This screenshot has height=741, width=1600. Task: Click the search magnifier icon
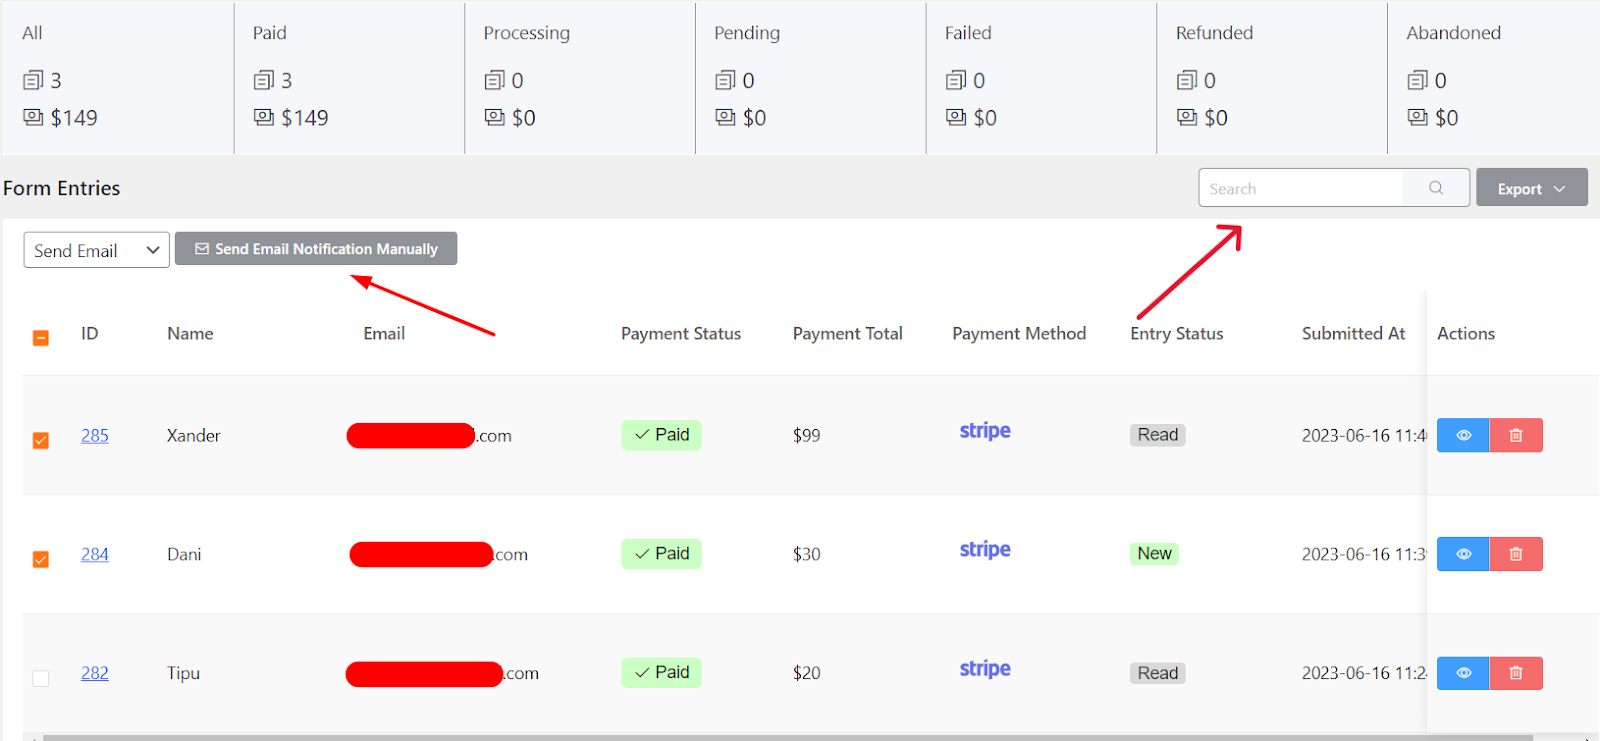point(1436,188)
